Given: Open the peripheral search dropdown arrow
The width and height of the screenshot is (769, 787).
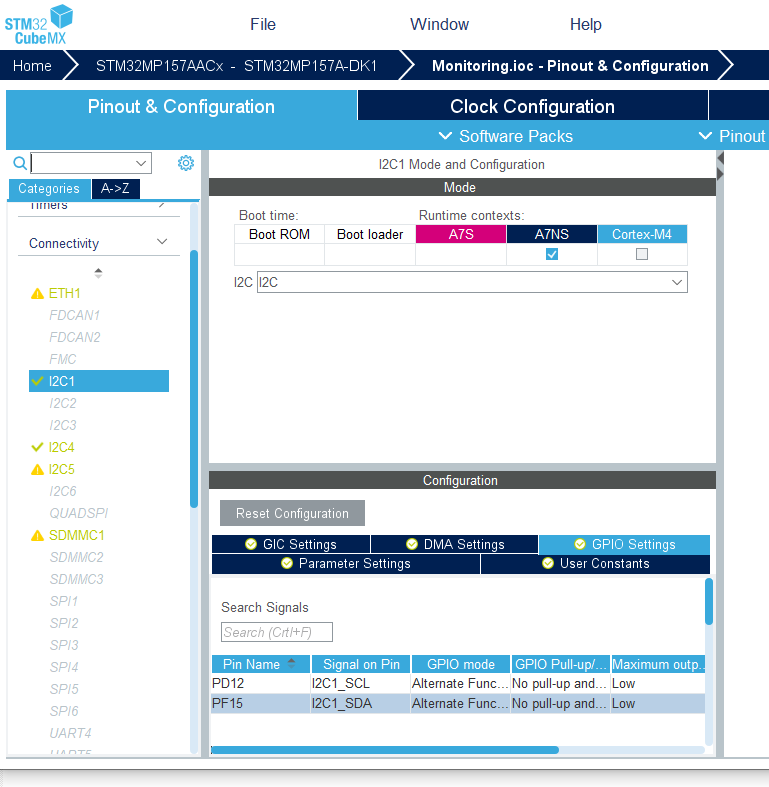Looking at the screenshot, I should point(141,163).
